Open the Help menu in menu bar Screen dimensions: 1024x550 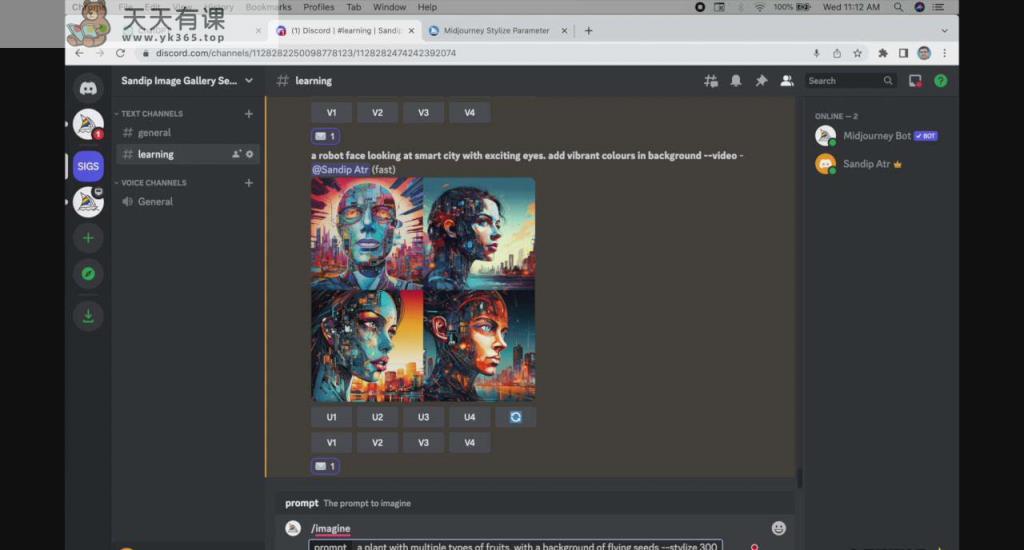[427, 7]
